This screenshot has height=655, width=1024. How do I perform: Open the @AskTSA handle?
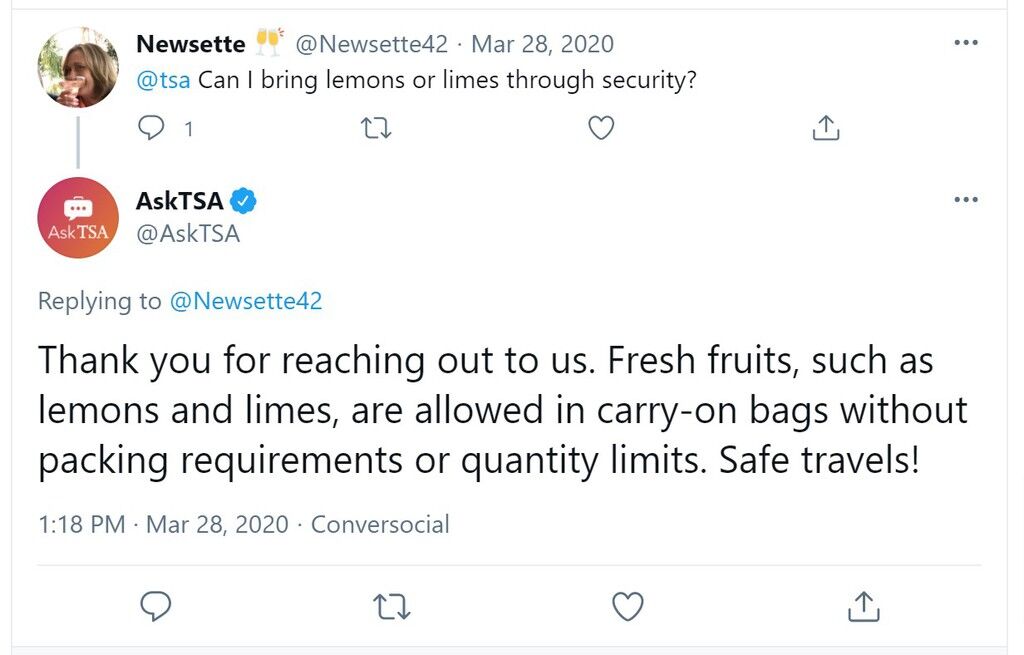click(188, 234)
